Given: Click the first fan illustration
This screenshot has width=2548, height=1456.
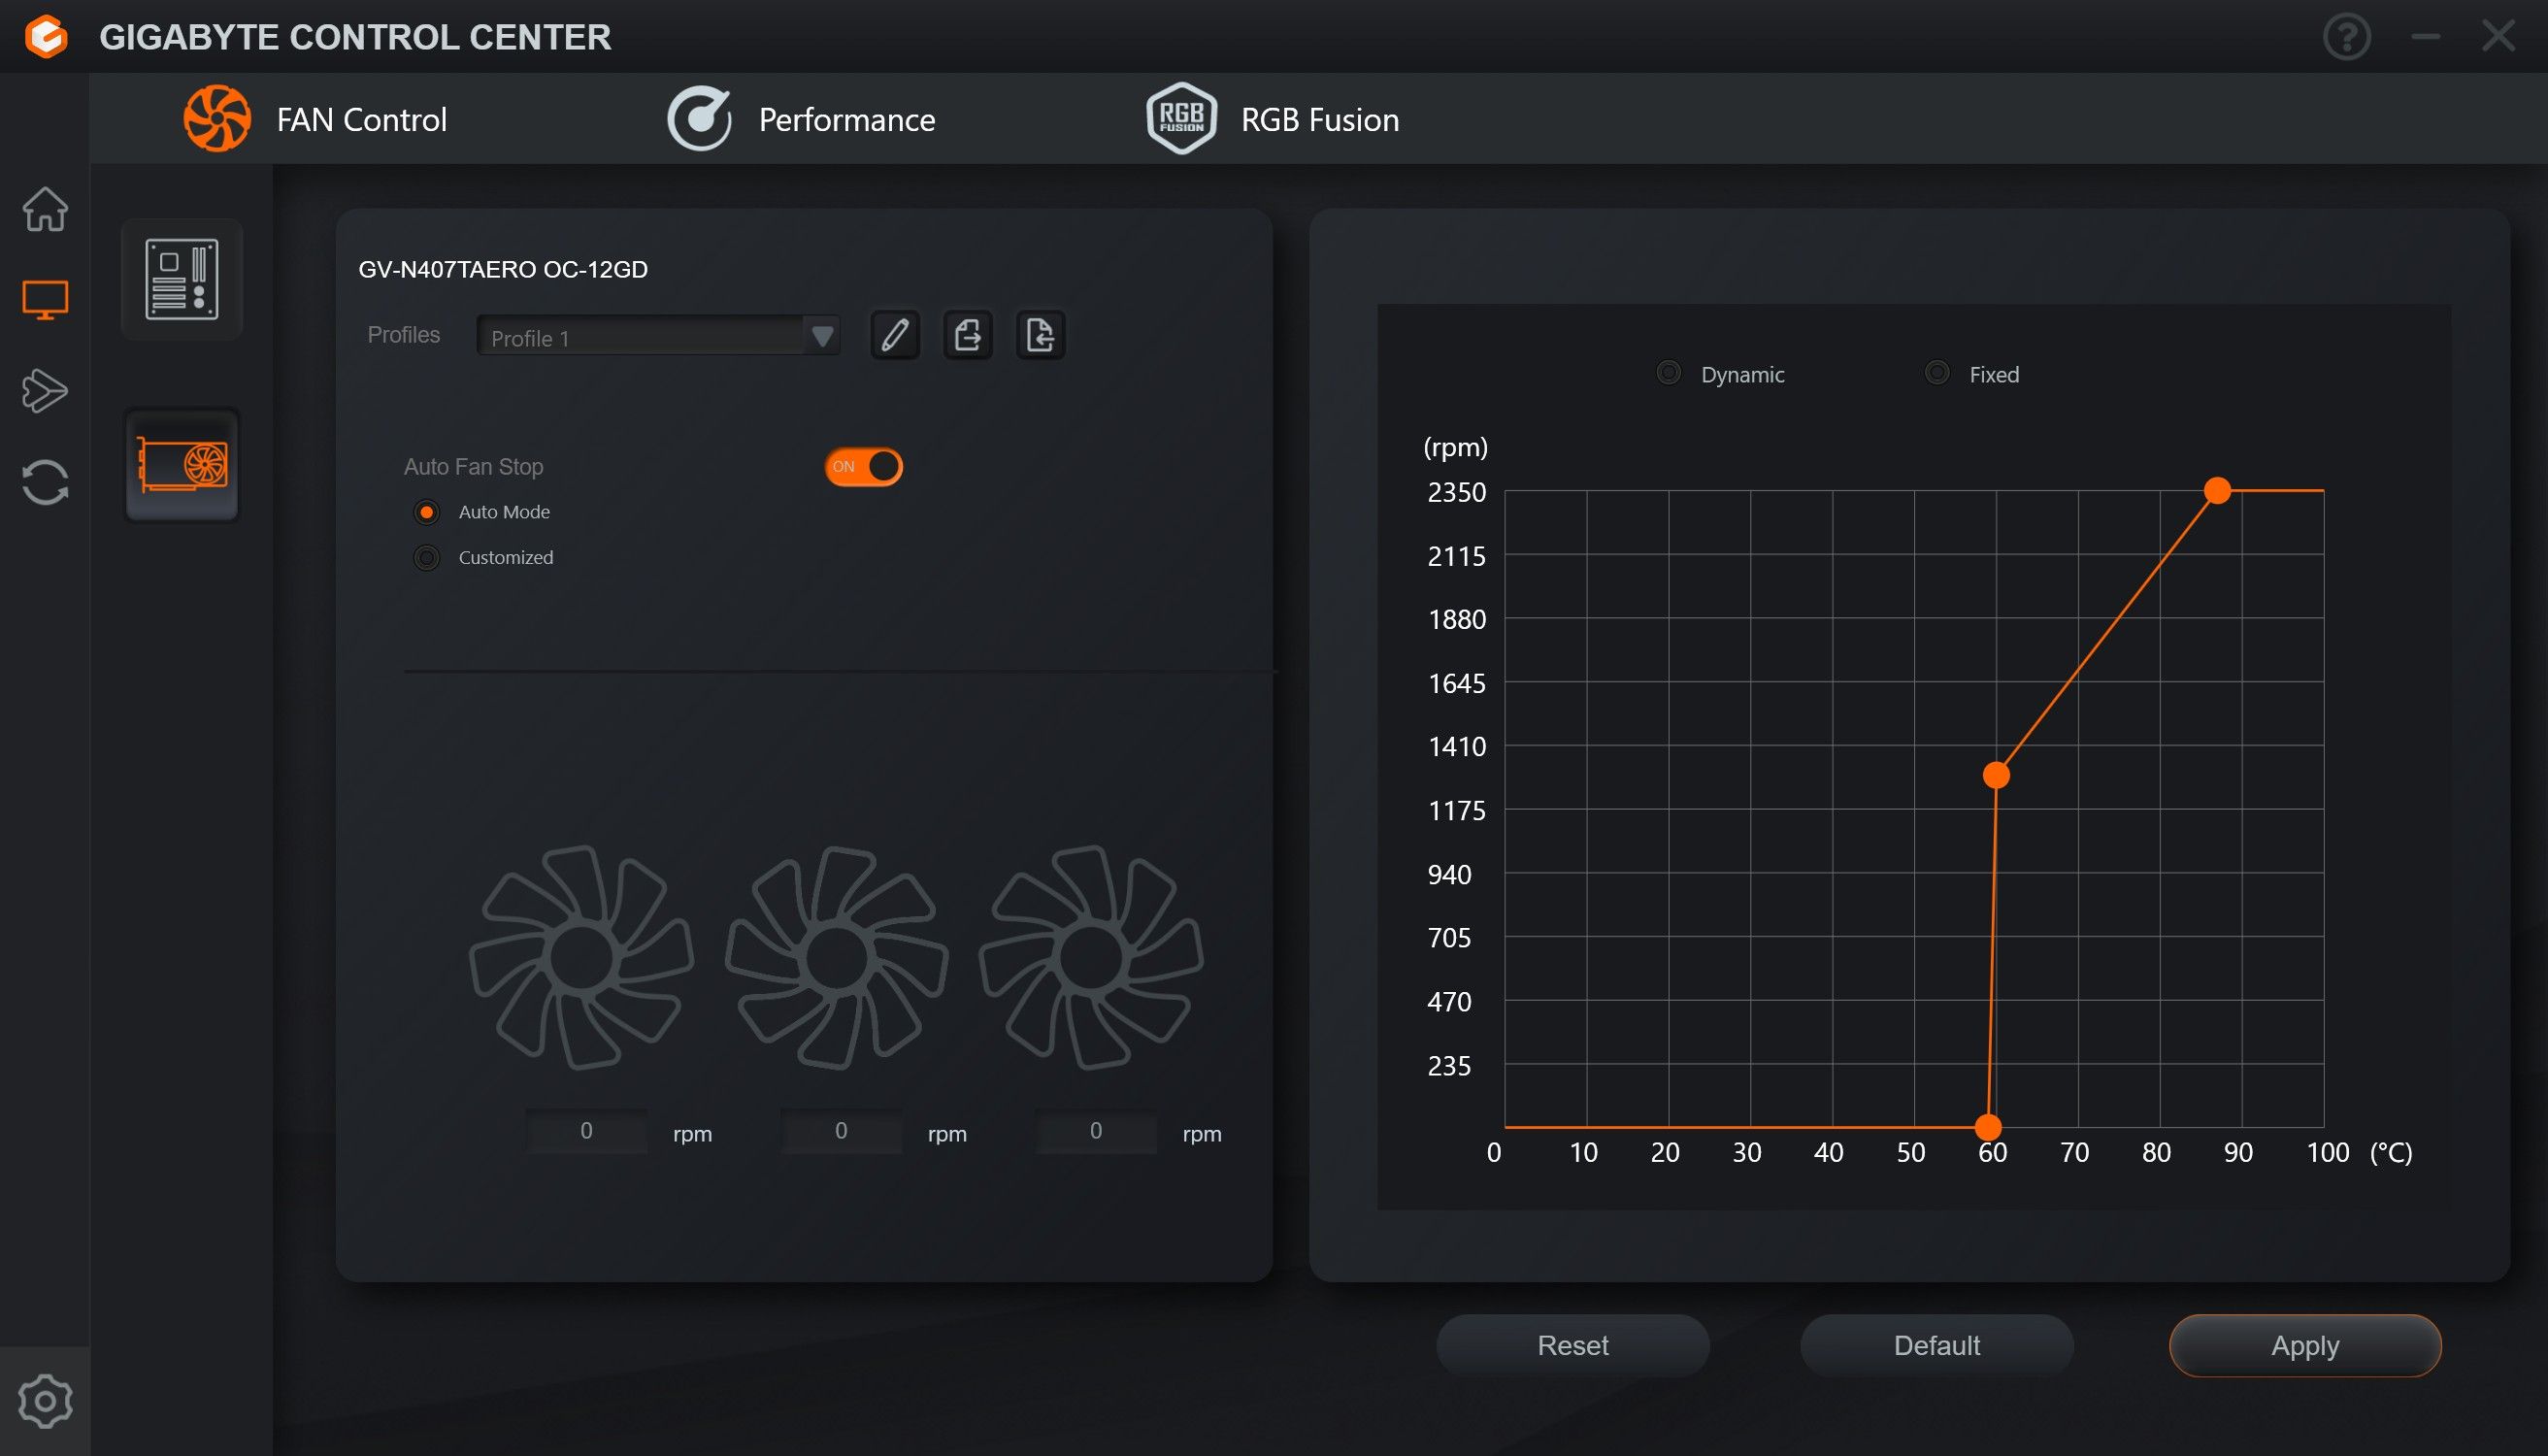Looking at the screenshot, I should click(x=582, y=958).
